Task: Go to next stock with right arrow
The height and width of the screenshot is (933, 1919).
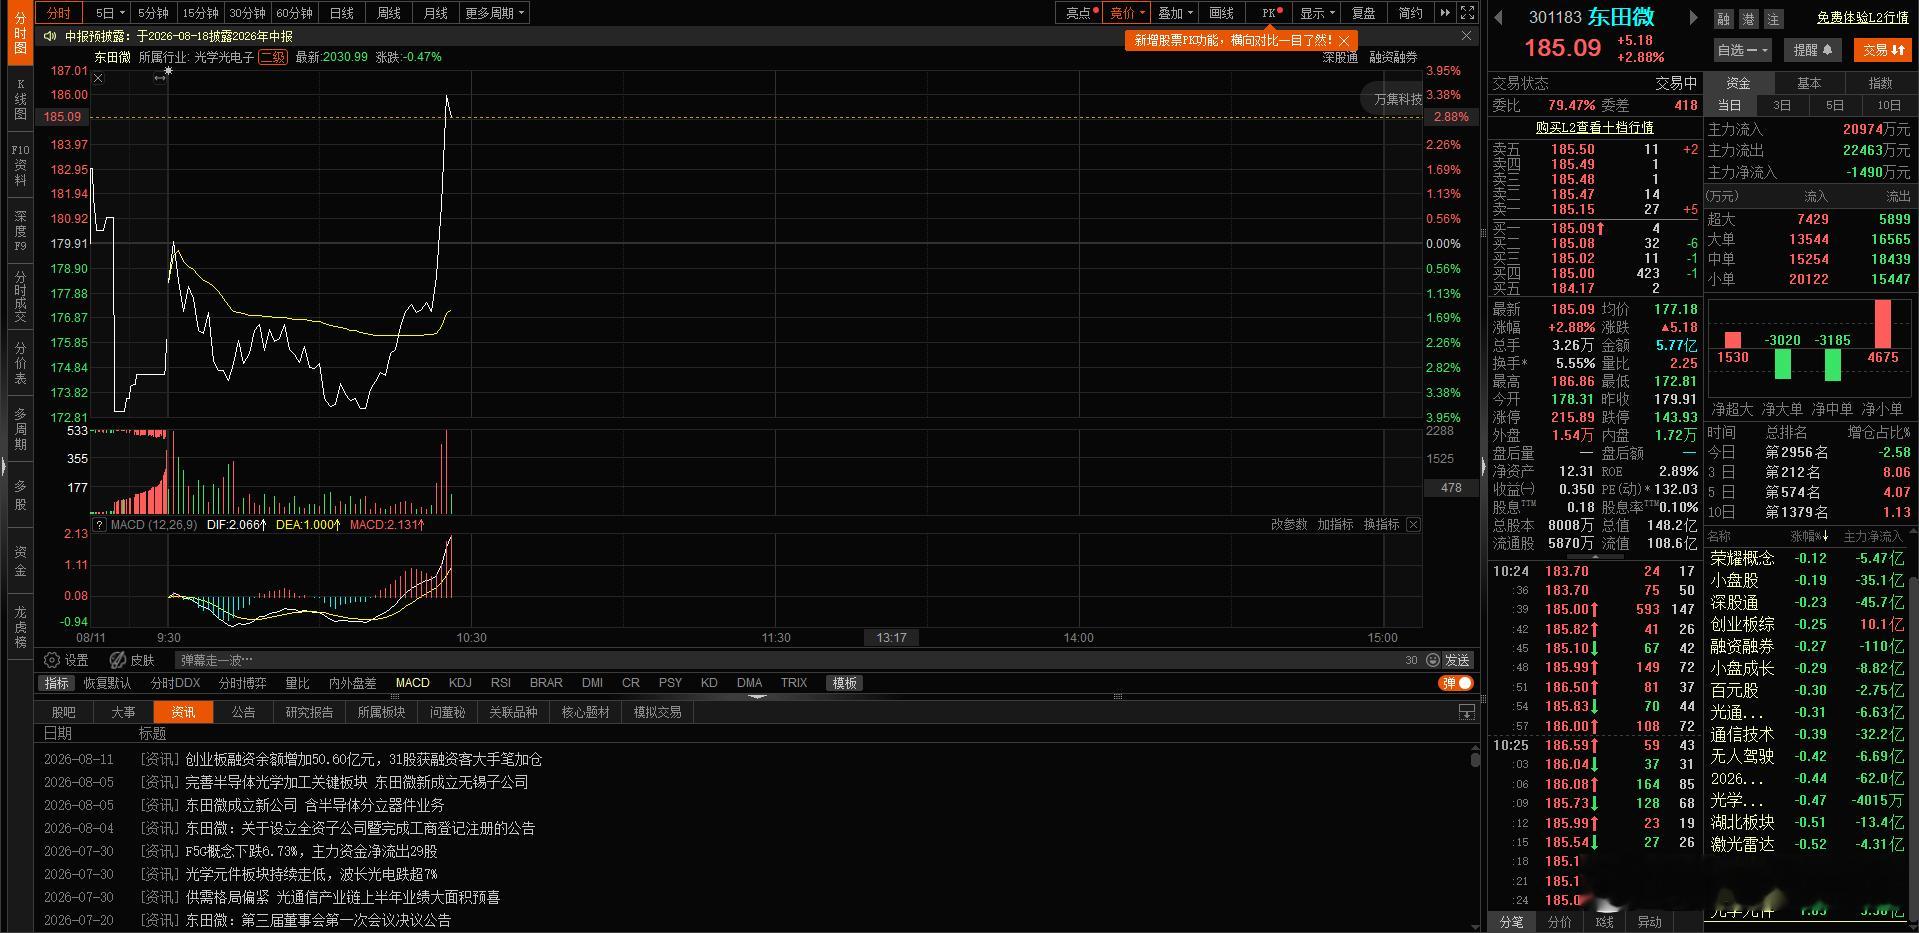Action: pos(1693,17)
